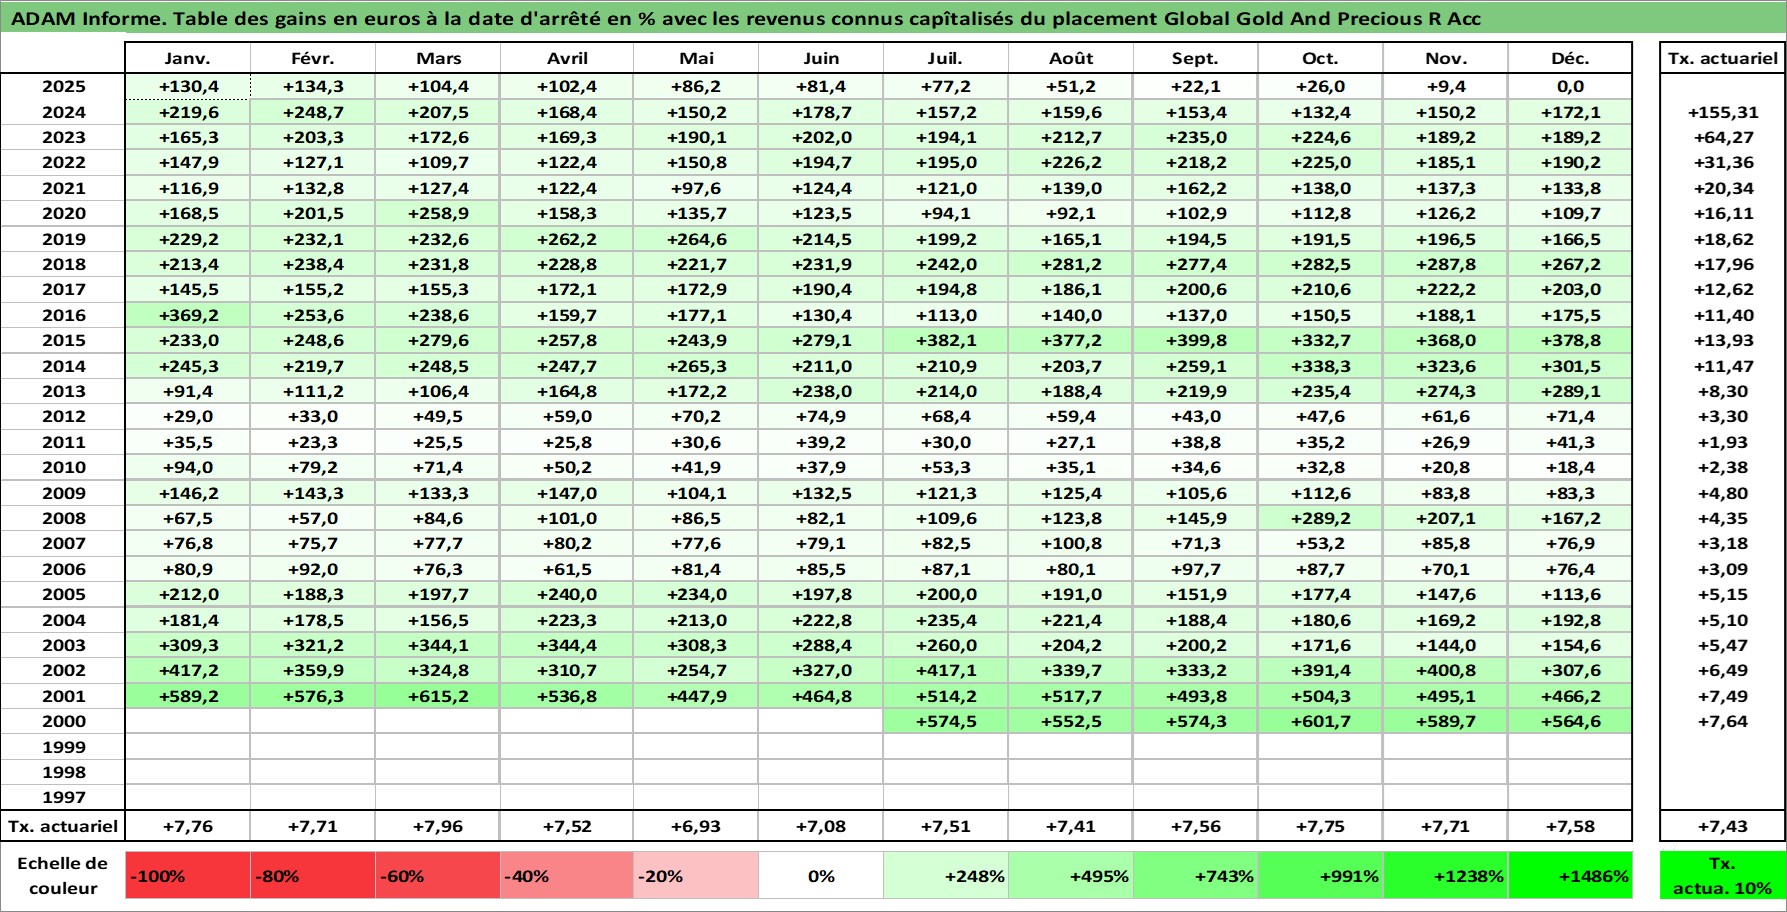Click the -60% color scale swatch

tap(438, 876)
